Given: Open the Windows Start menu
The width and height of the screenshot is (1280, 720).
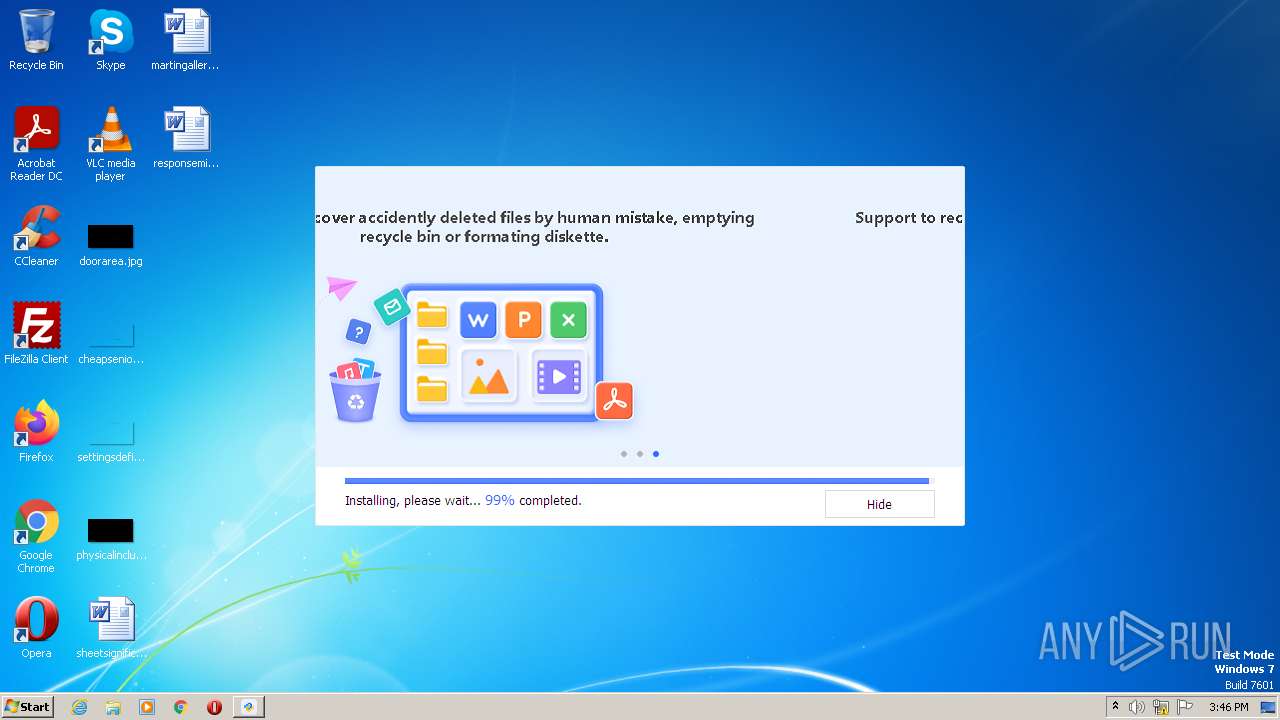Looking at the screenshot, I should point(27,706).
